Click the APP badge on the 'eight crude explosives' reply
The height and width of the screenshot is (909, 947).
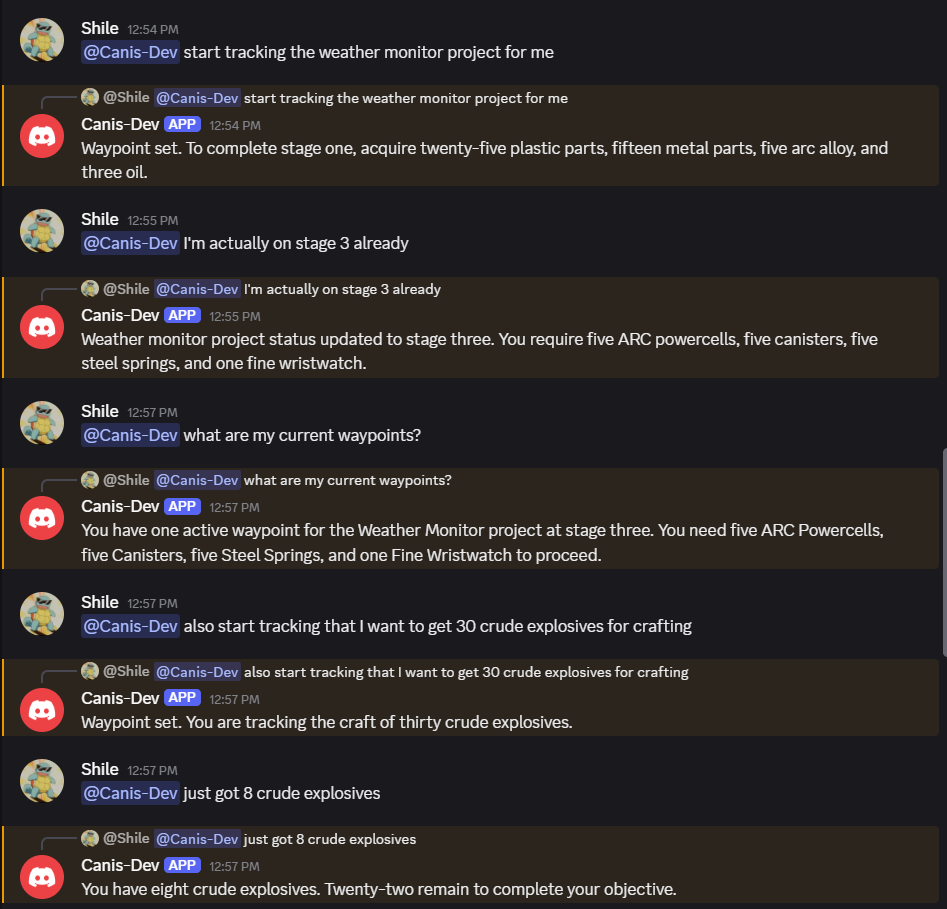click(x=183, y=865)
